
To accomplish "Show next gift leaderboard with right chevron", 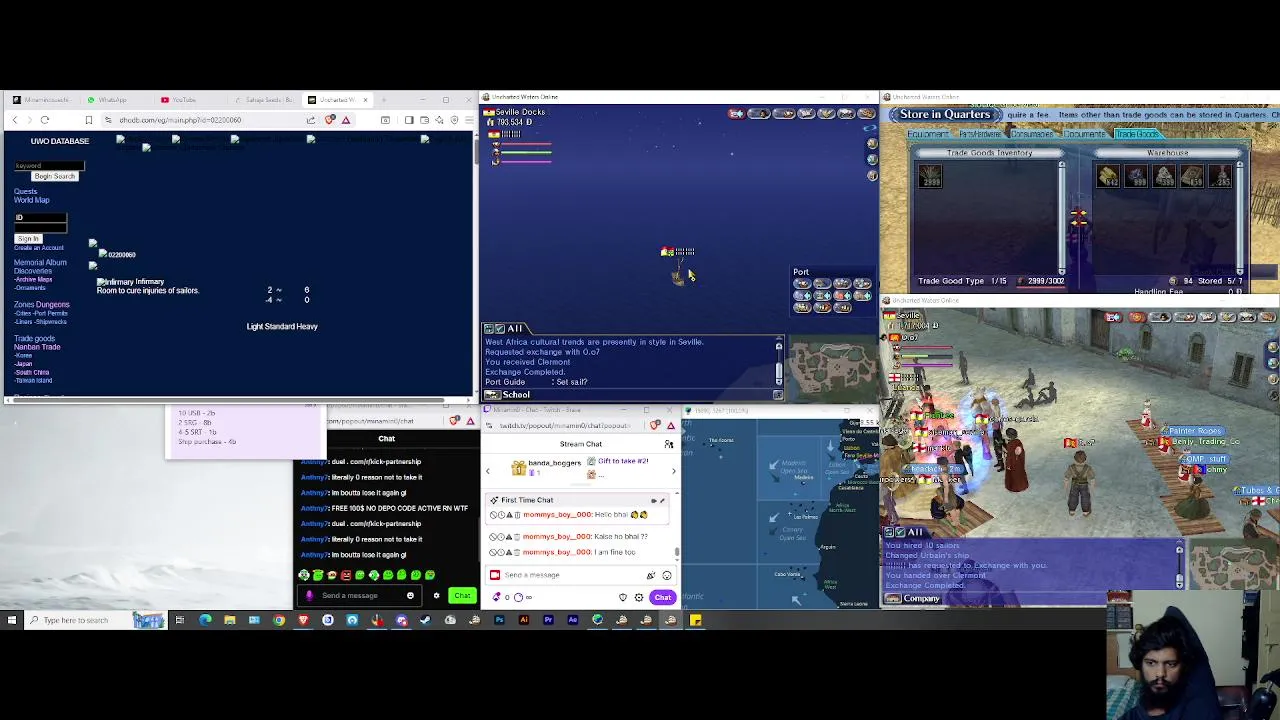I will pos(673,470).
